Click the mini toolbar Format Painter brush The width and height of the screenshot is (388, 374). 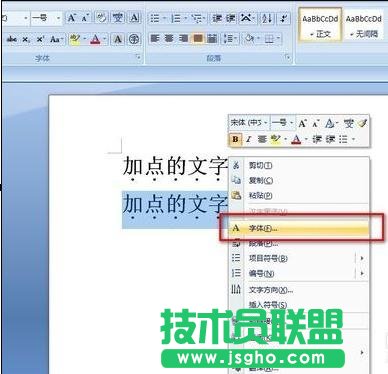362,123
